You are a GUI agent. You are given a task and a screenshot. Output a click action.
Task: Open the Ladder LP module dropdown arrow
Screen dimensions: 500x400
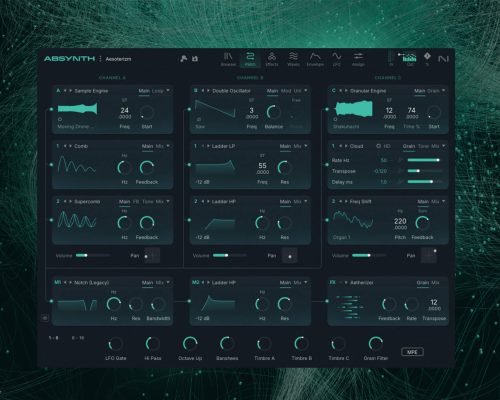click(x=306, y=146)
